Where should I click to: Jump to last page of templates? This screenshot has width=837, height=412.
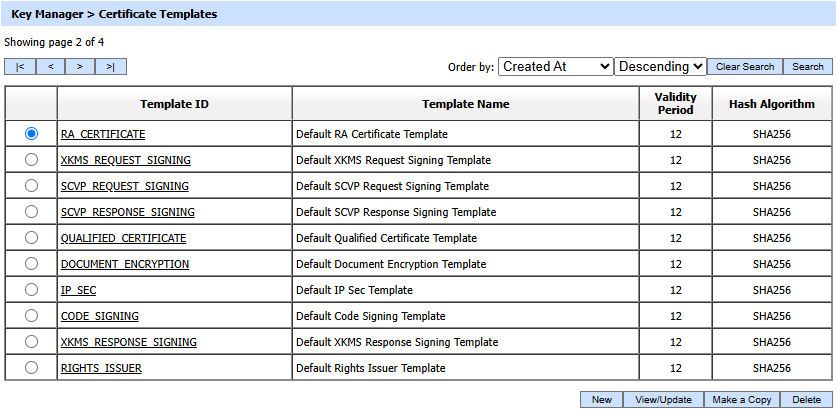(x=111, y=67)
